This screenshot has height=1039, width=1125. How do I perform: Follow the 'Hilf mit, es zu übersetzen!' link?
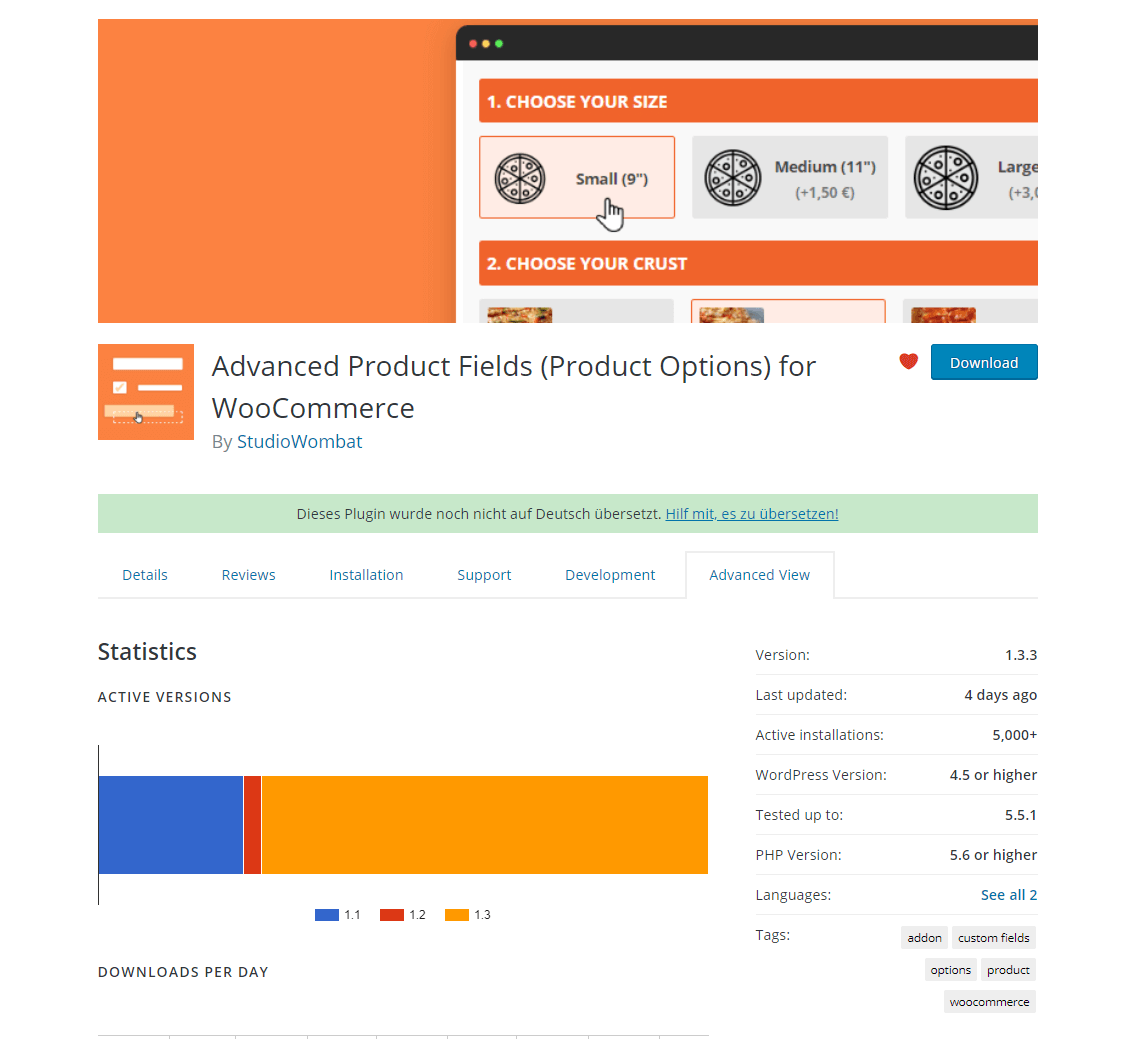tap(752, 513)
